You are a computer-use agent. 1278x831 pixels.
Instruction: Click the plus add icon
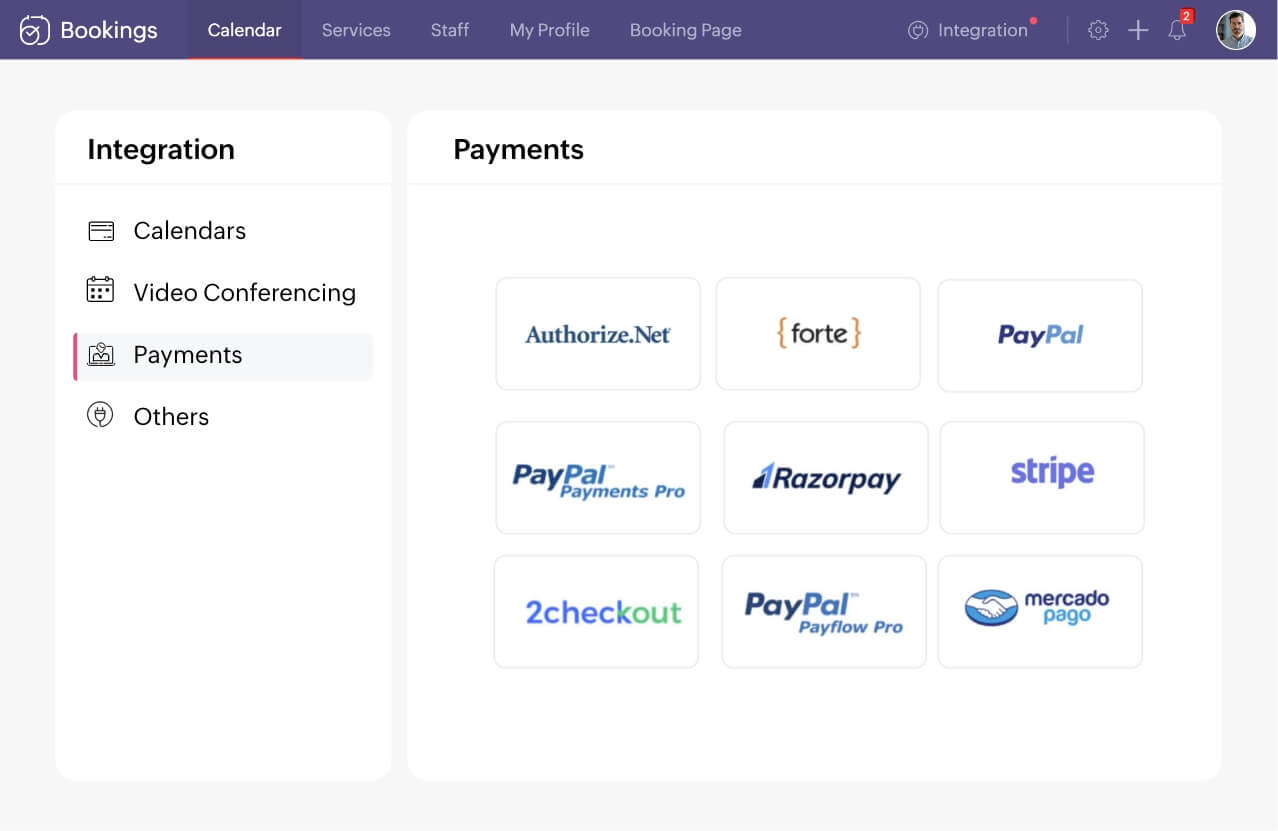tap(1138, 30)
